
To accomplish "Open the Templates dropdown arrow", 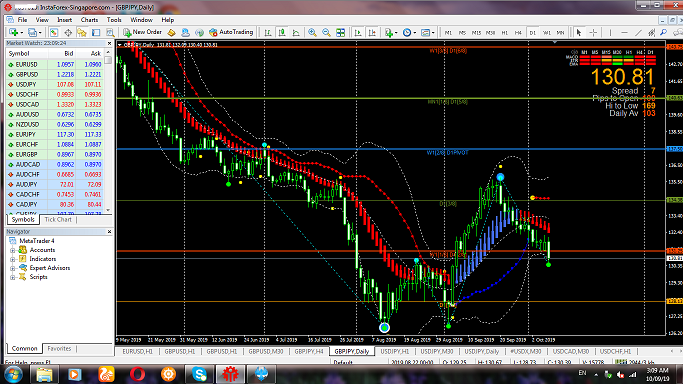I will (x=433, y=33).
